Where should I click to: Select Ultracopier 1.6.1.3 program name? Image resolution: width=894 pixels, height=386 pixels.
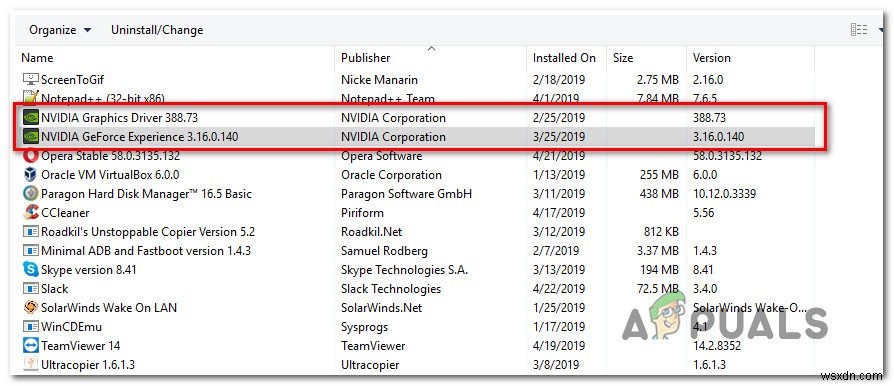[x=88, y=364]
